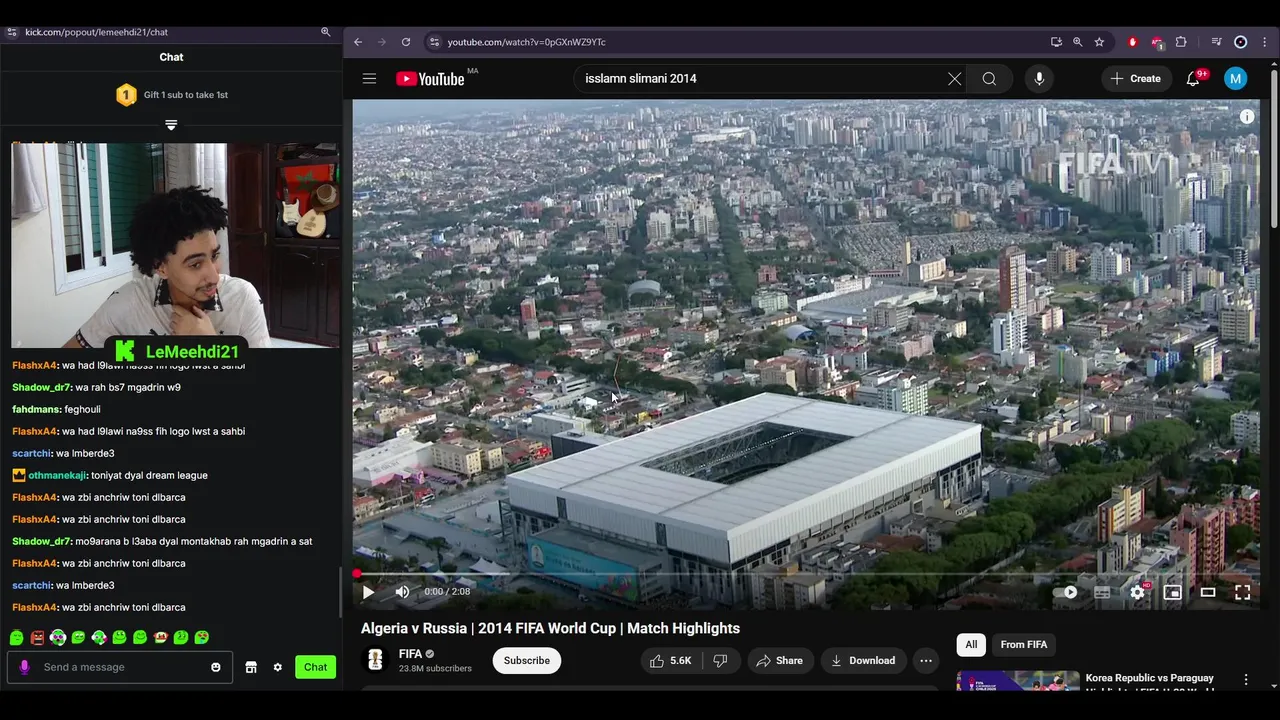The width and height of the screenshot is (1280, 720).
Task: Click the YouTube search input field
Action: point(760,79)
